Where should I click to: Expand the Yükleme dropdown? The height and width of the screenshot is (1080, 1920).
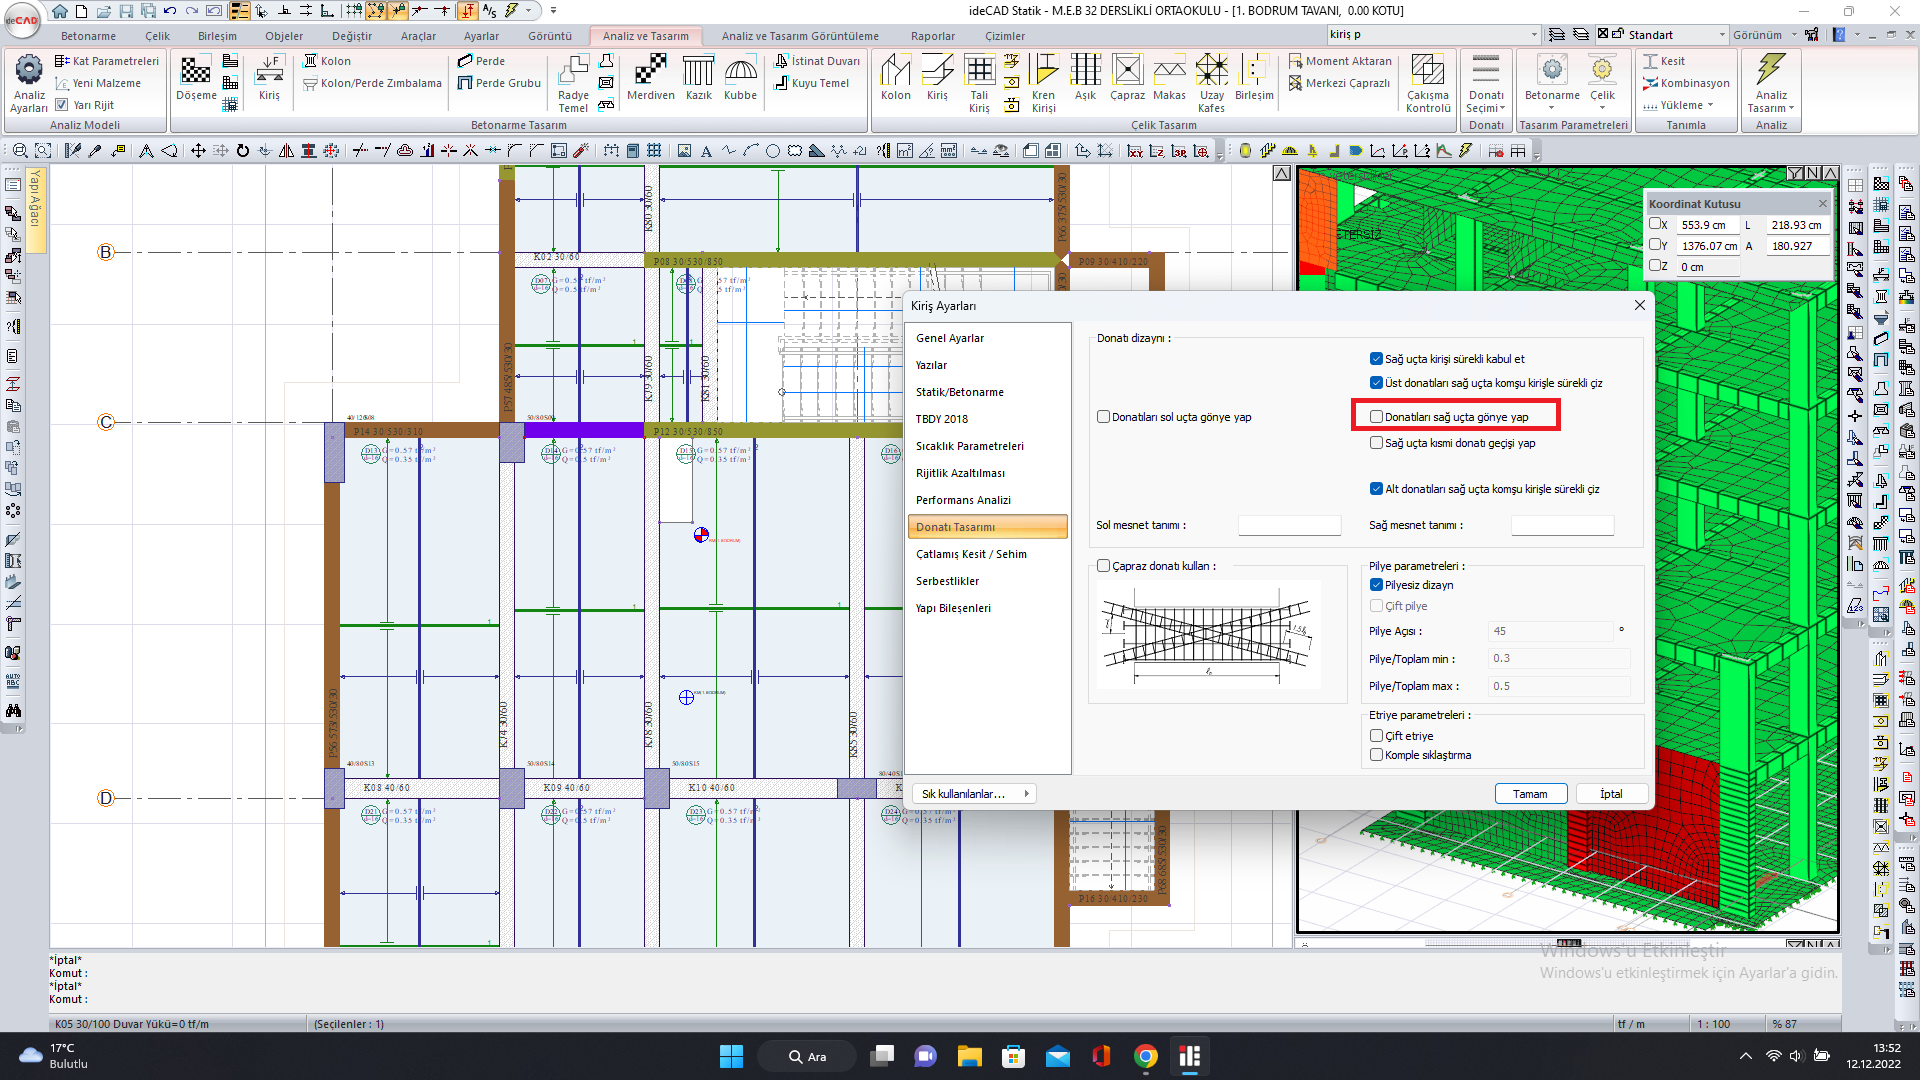pos(1685,105)
